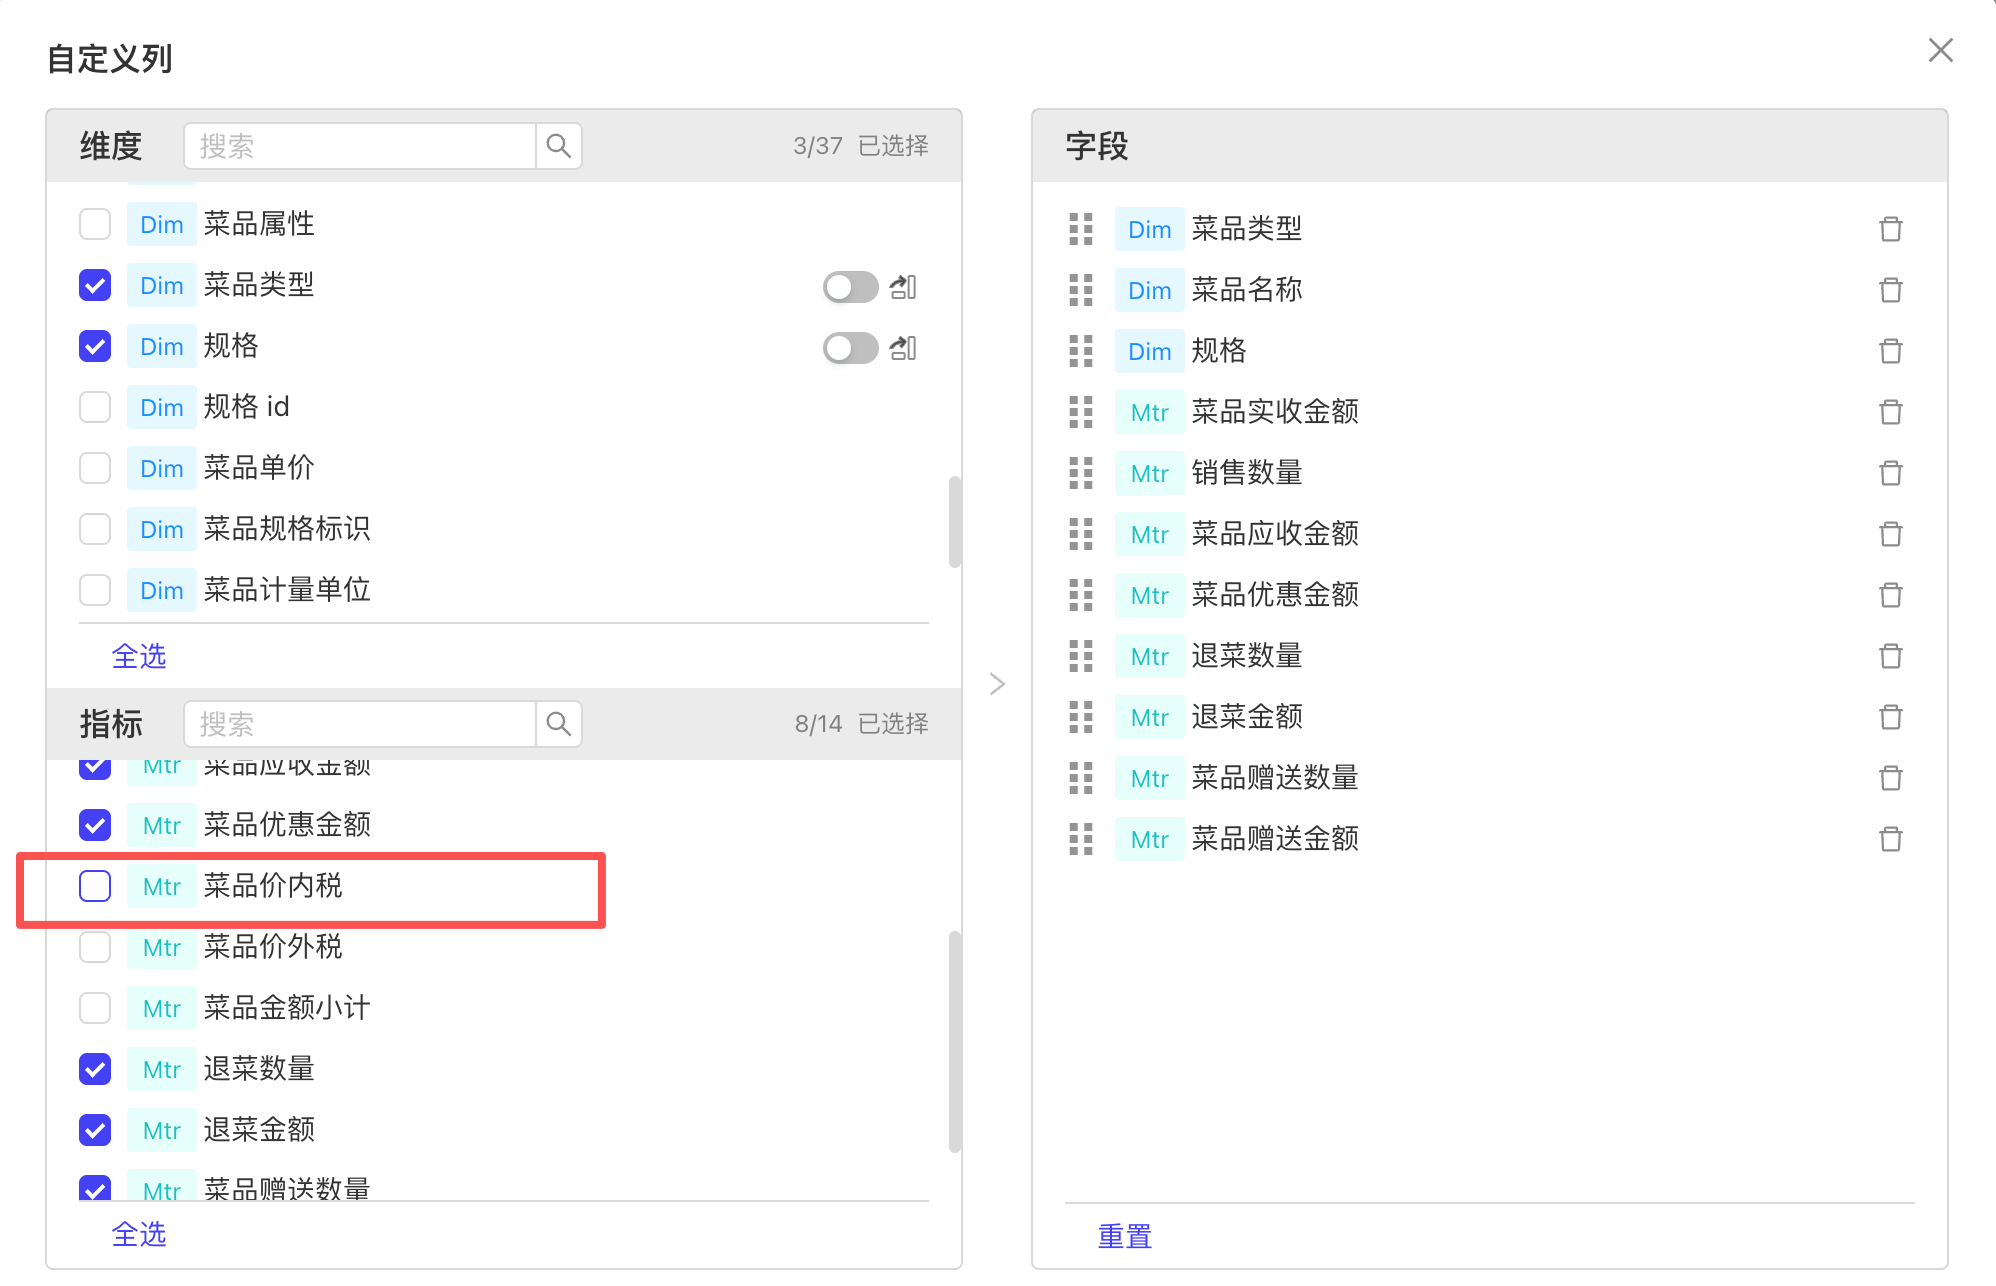This screenshot has height=1286, width=1996.
Task: Click search icon in 指标 panel
Action: [x=559, y=724]
